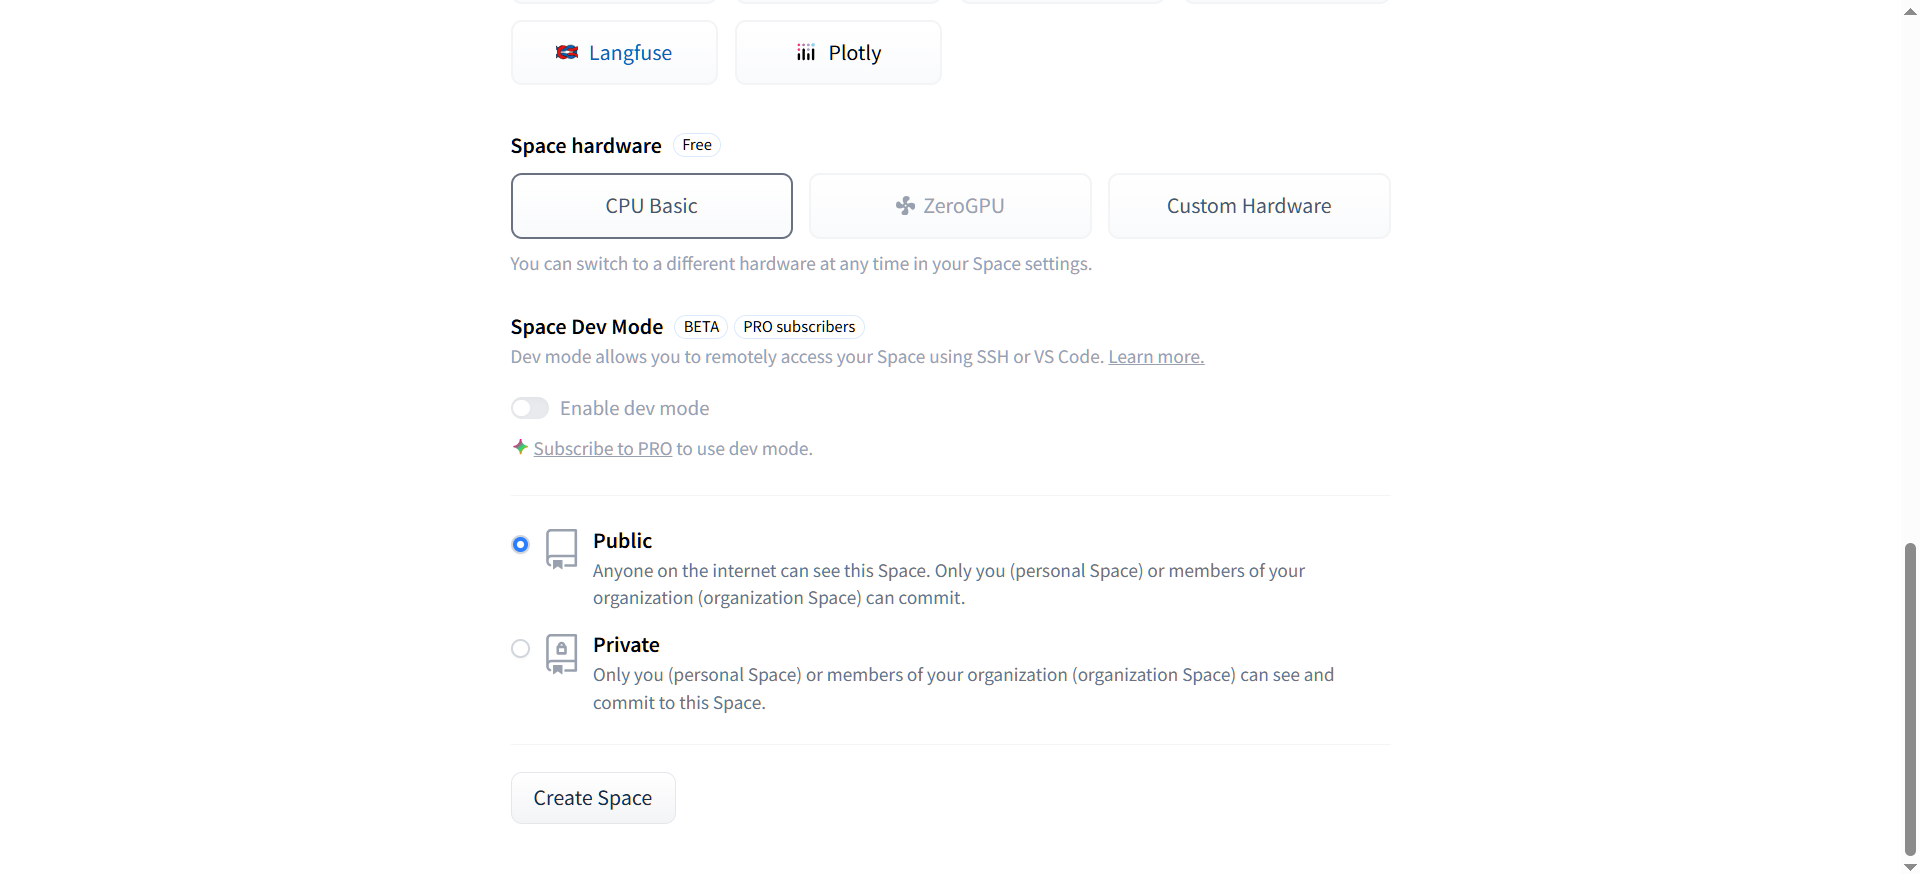Follow the Subscribe to PRO link

(602, 449)
